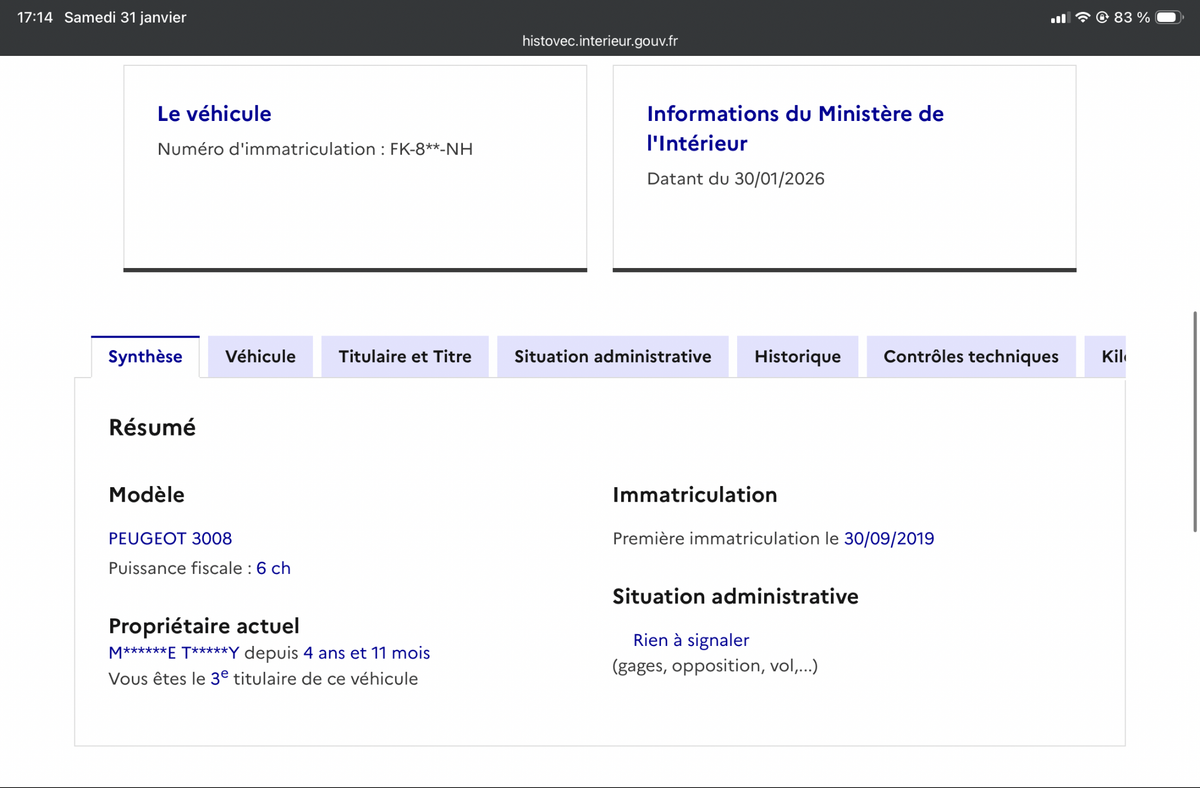Click the 6 ch fiscal power value
This screenshot has height=788, width=1200.
[273, 568]
